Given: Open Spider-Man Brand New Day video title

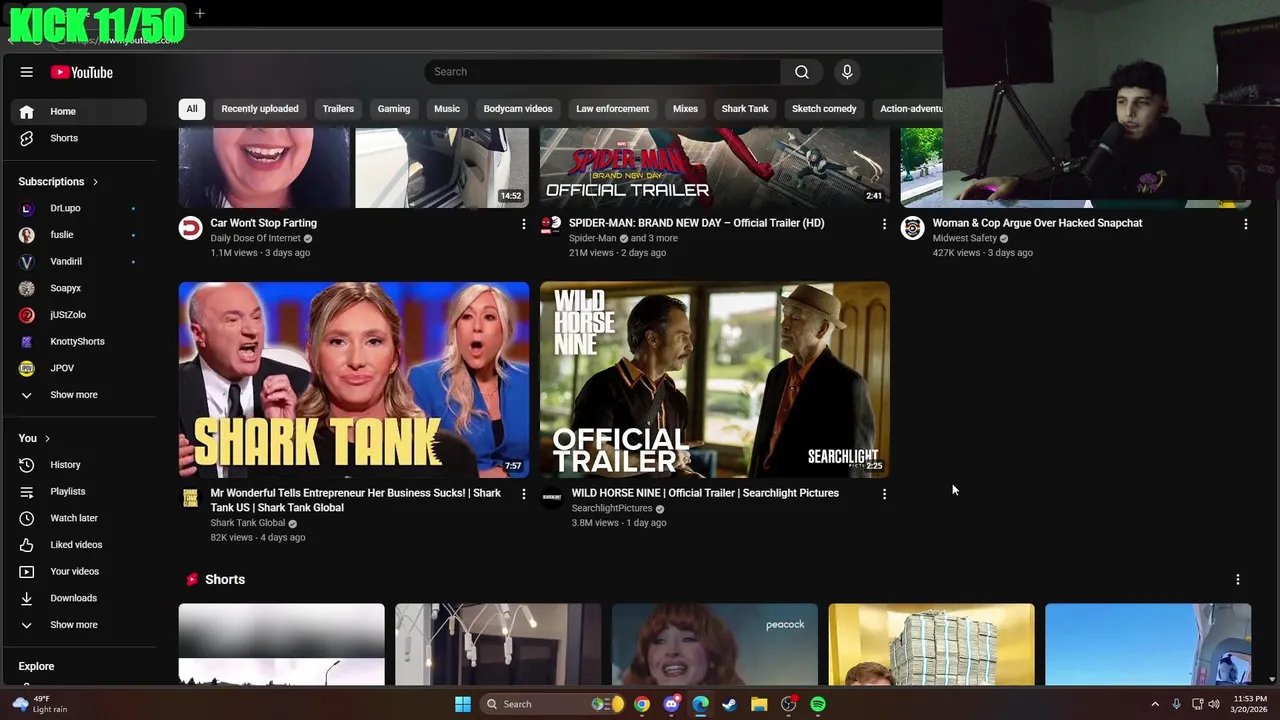Looking at the screenshot, I should (x=697, y=223).
